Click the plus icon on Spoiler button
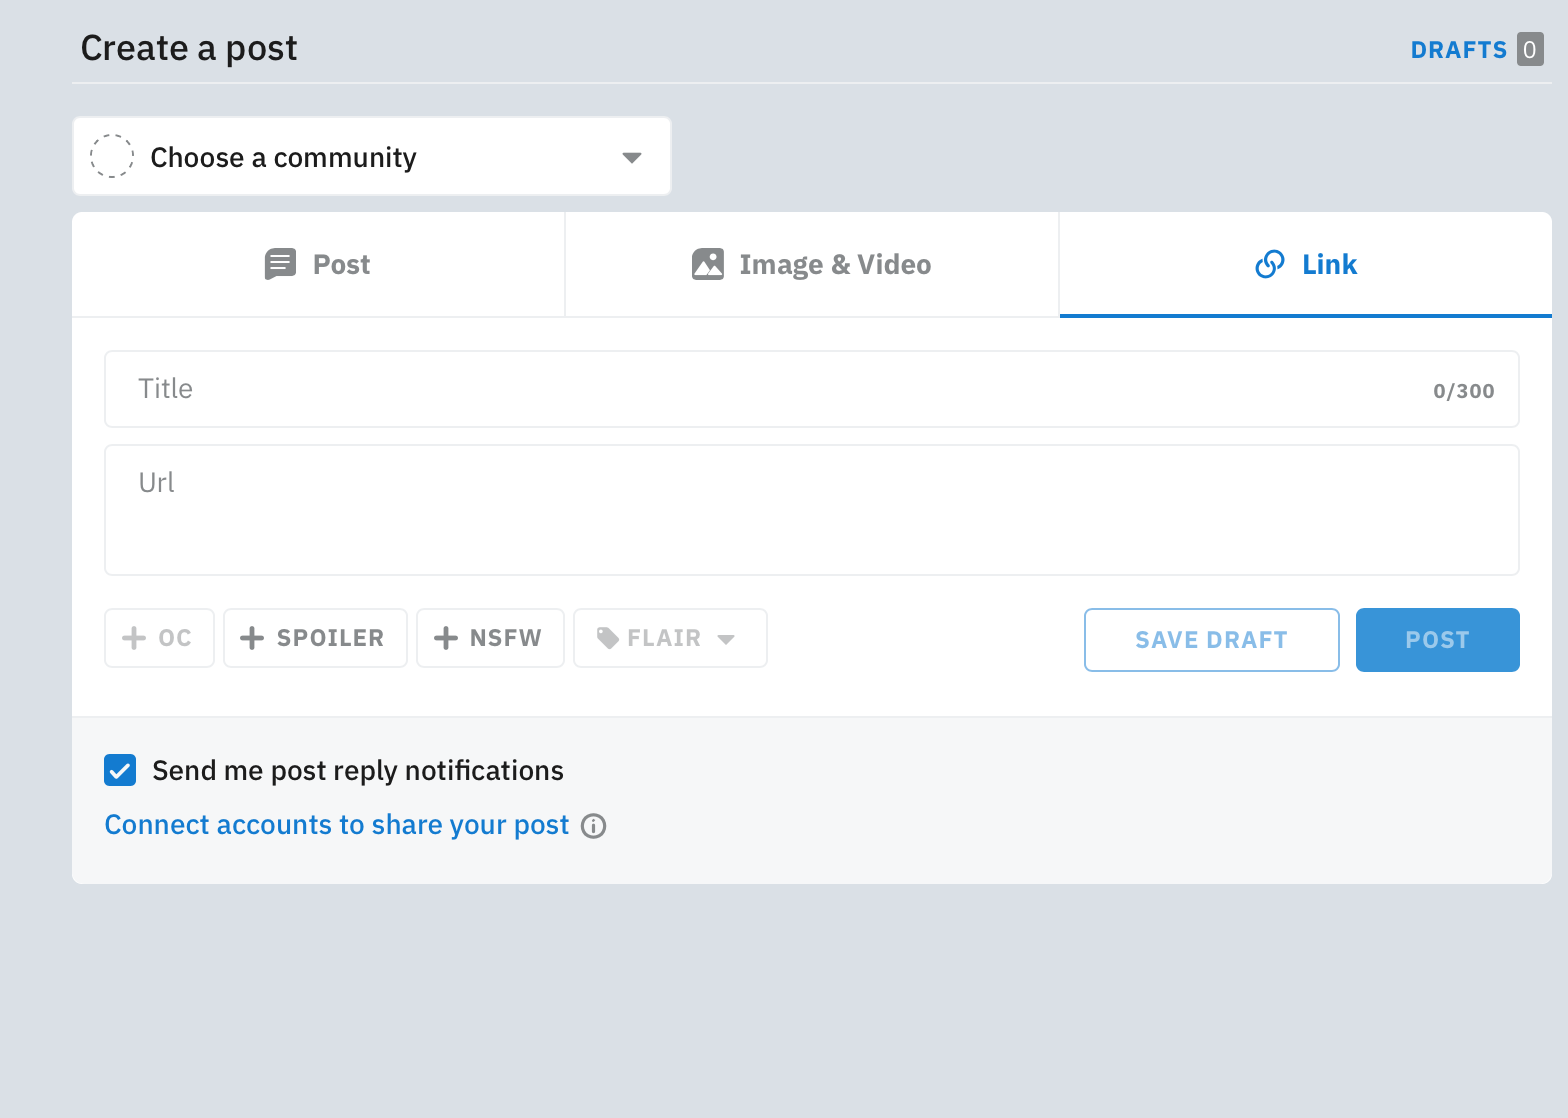Screen dimensions: 1568x1118 (x=252, y=638)
